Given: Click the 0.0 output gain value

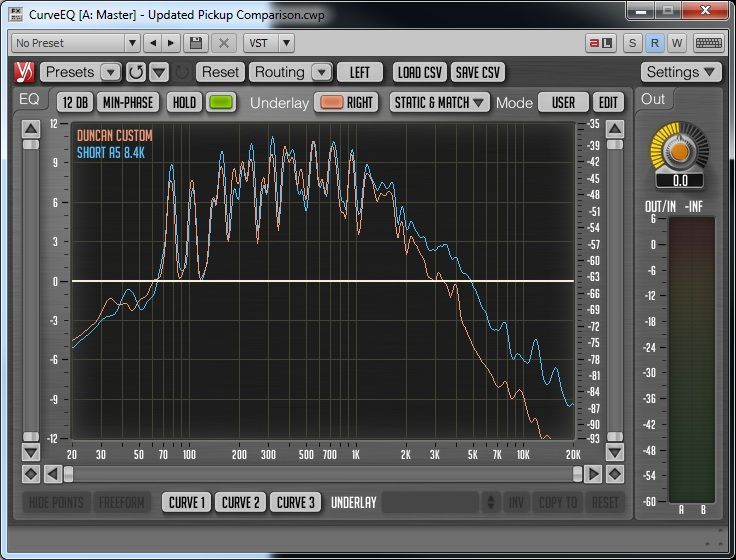Looking at the screenshot, I should [x=680, y=181].
